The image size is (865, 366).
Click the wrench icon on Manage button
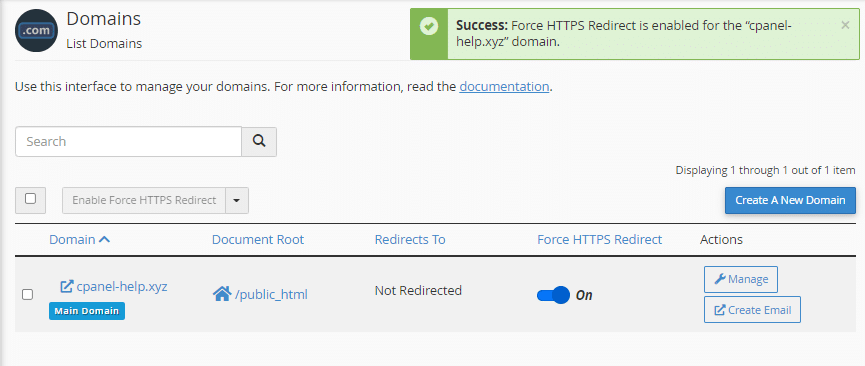(x=719, y=279)
